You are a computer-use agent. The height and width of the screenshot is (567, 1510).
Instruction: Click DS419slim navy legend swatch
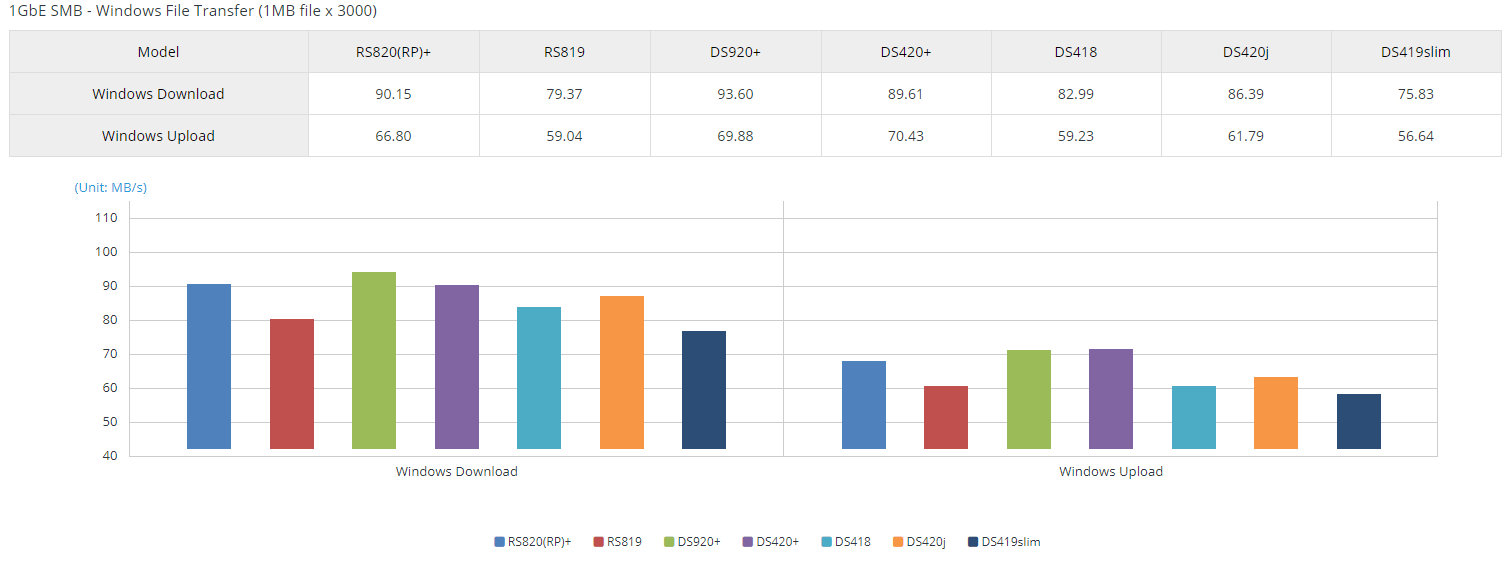click(973, 542)
